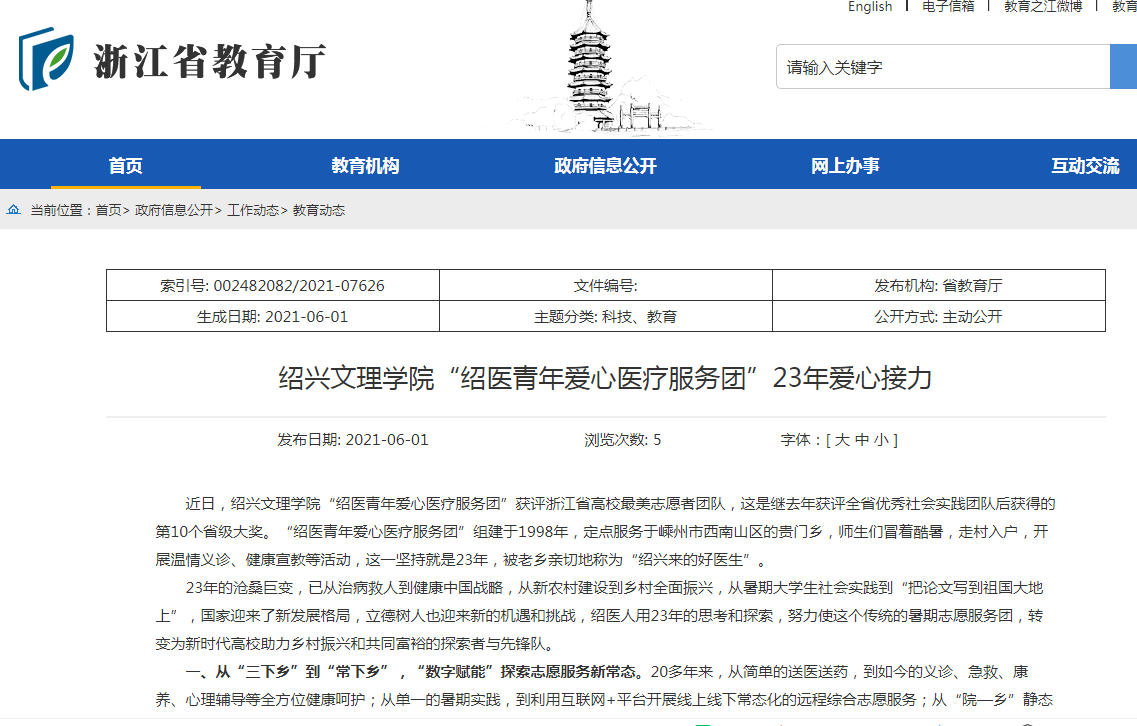The width and height of the screenshot is (1137, 726).
Task: Set the article font size to 大
Action: click(842, 440)
